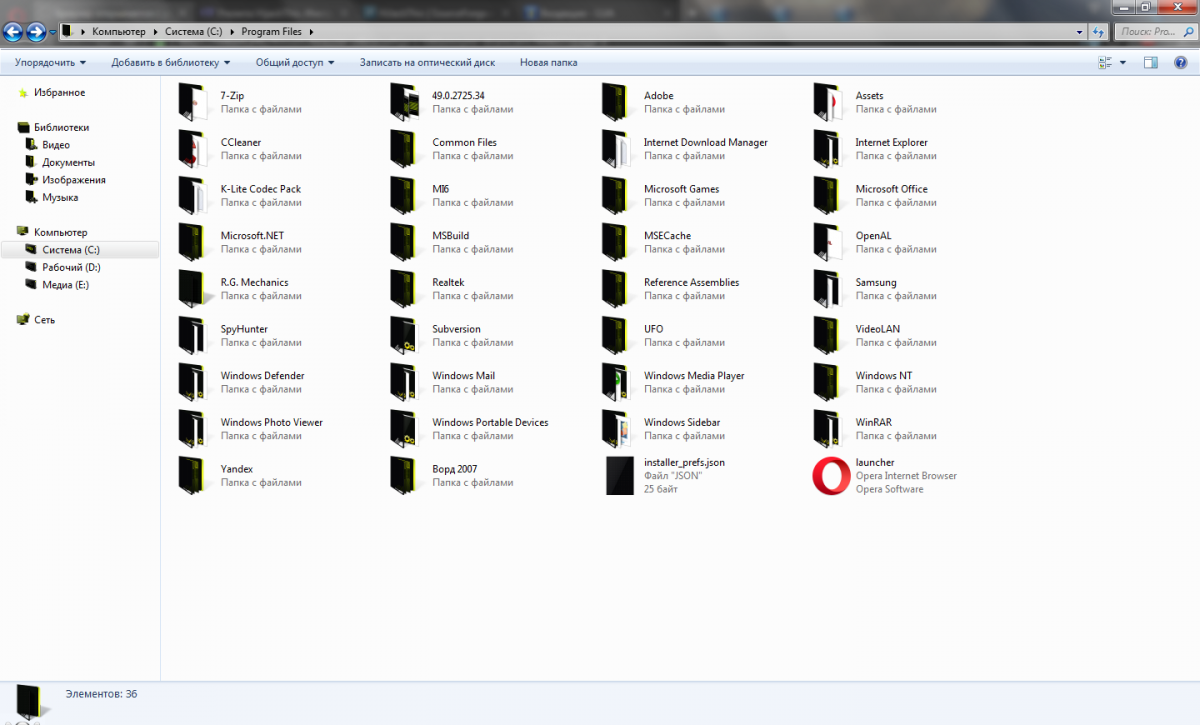Viewport: 1200px width, 725px height.
Task: Select the WinRAR folder icon
Action: click(827, 429)
